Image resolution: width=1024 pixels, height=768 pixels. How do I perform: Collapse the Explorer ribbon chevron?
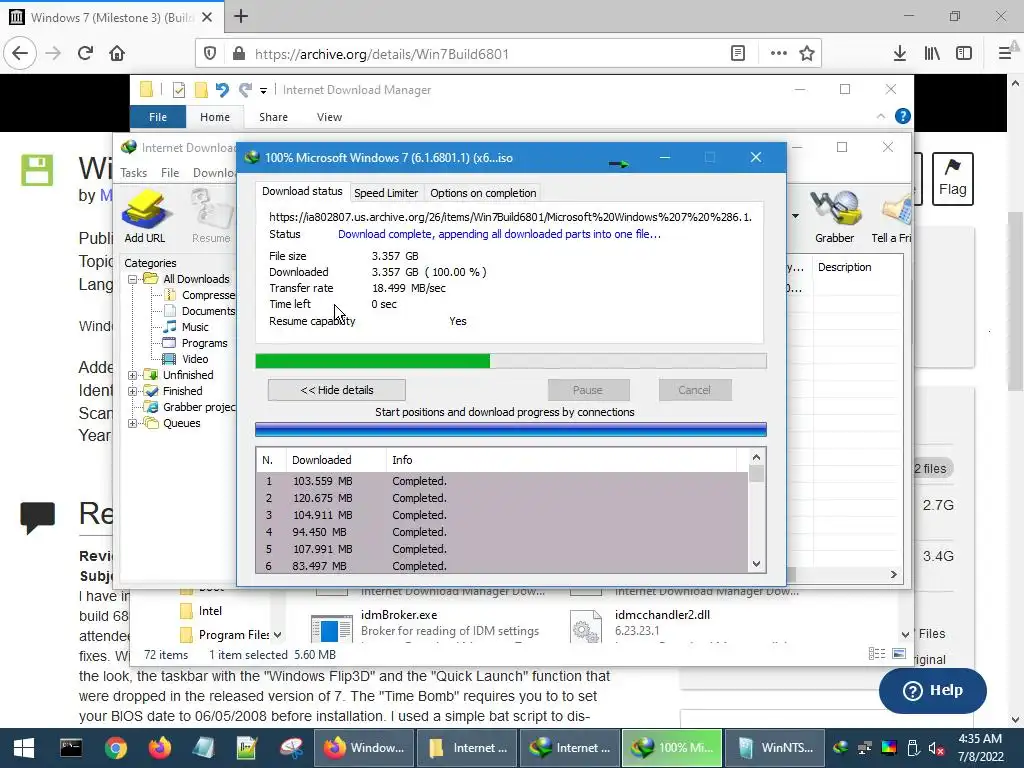pos(880,116)
